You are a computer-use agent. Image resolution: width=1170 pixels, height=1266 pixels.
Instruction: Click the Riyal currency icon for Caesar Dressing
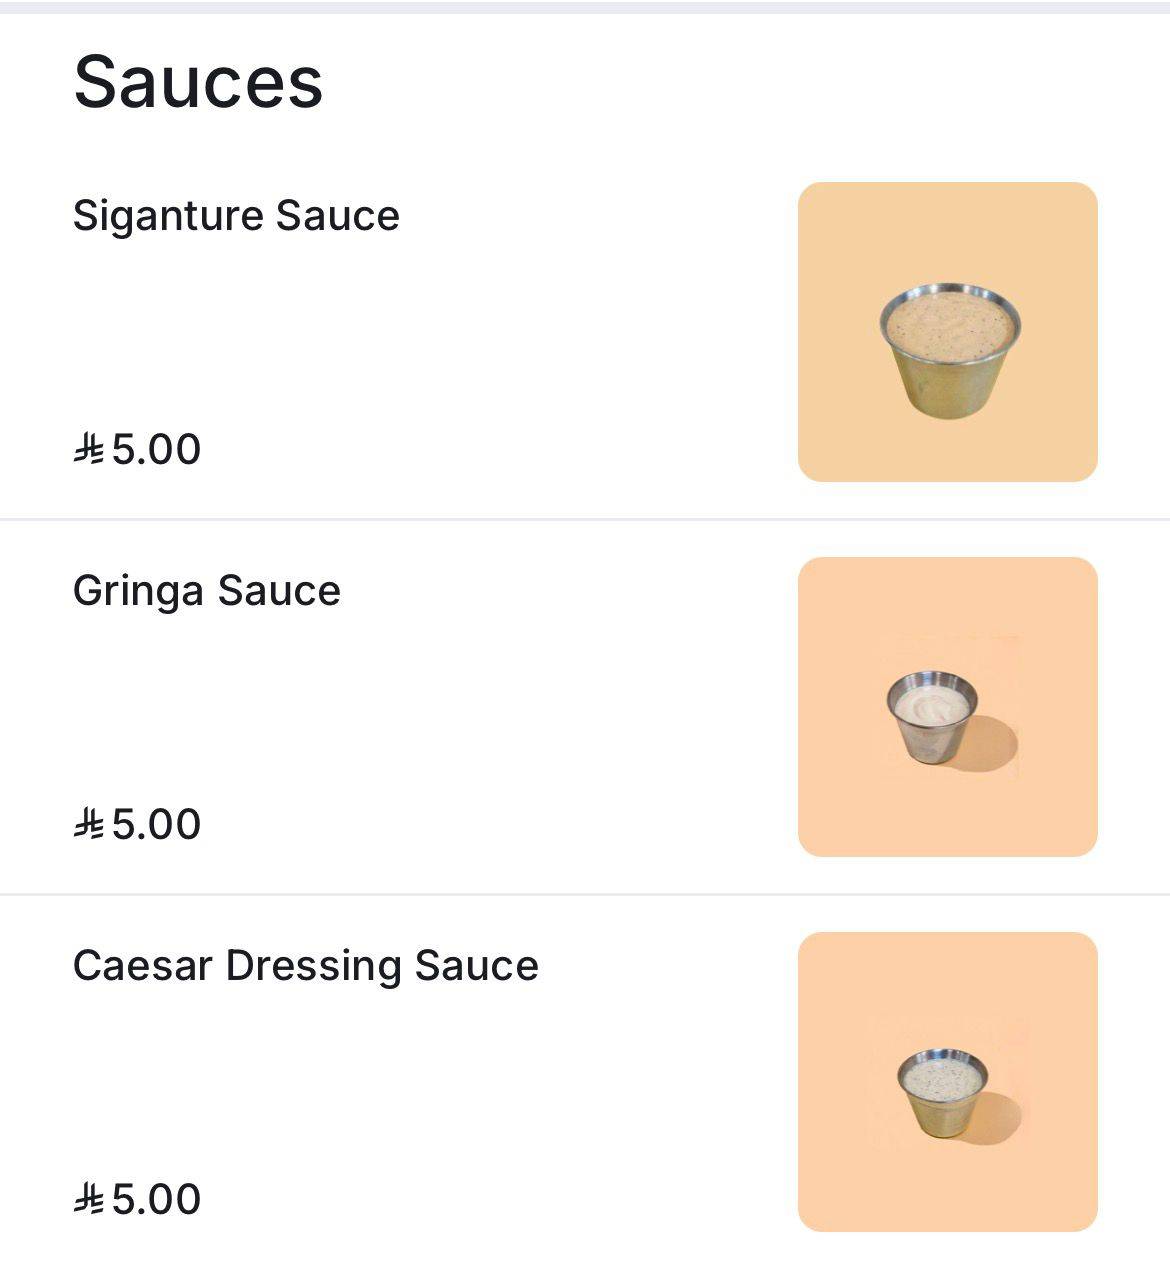point(88,1199)
